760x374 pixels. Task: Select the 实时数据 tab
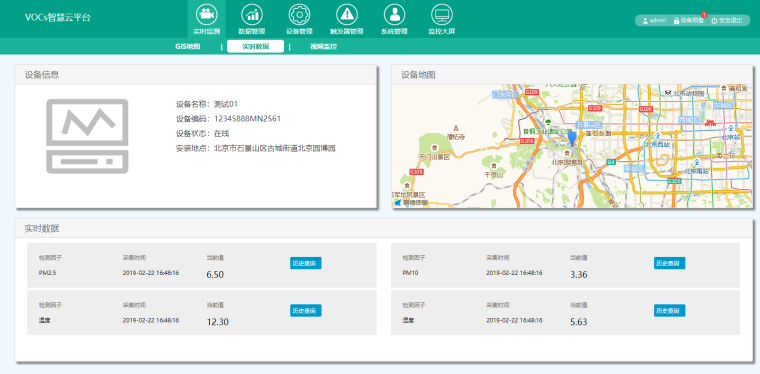(x=255, y=47)
